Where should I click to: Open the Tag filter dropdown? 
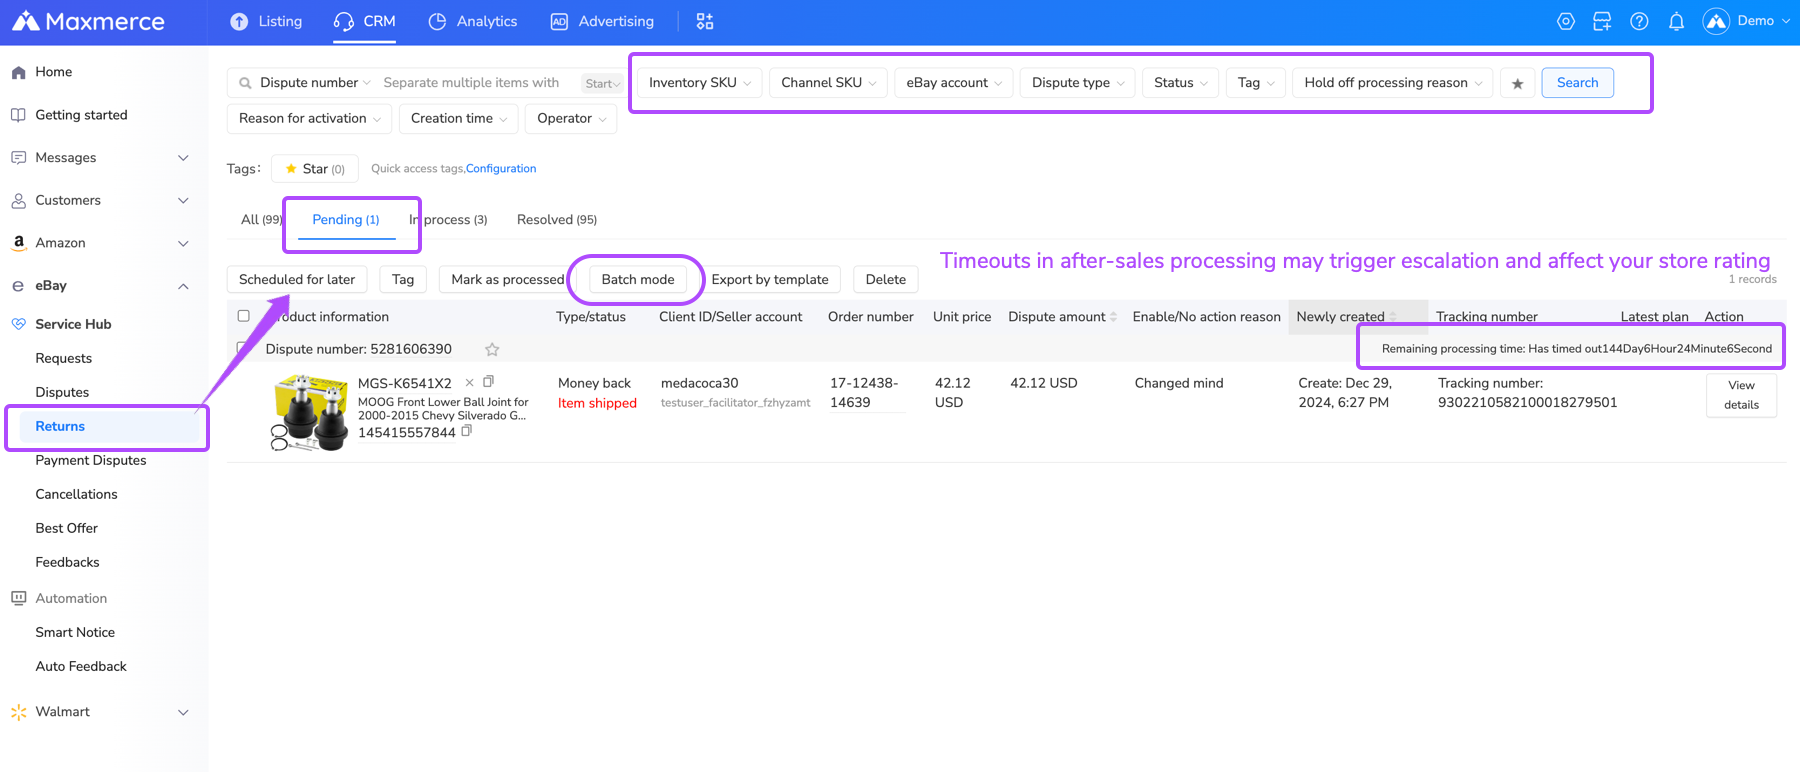point(1256,83)
